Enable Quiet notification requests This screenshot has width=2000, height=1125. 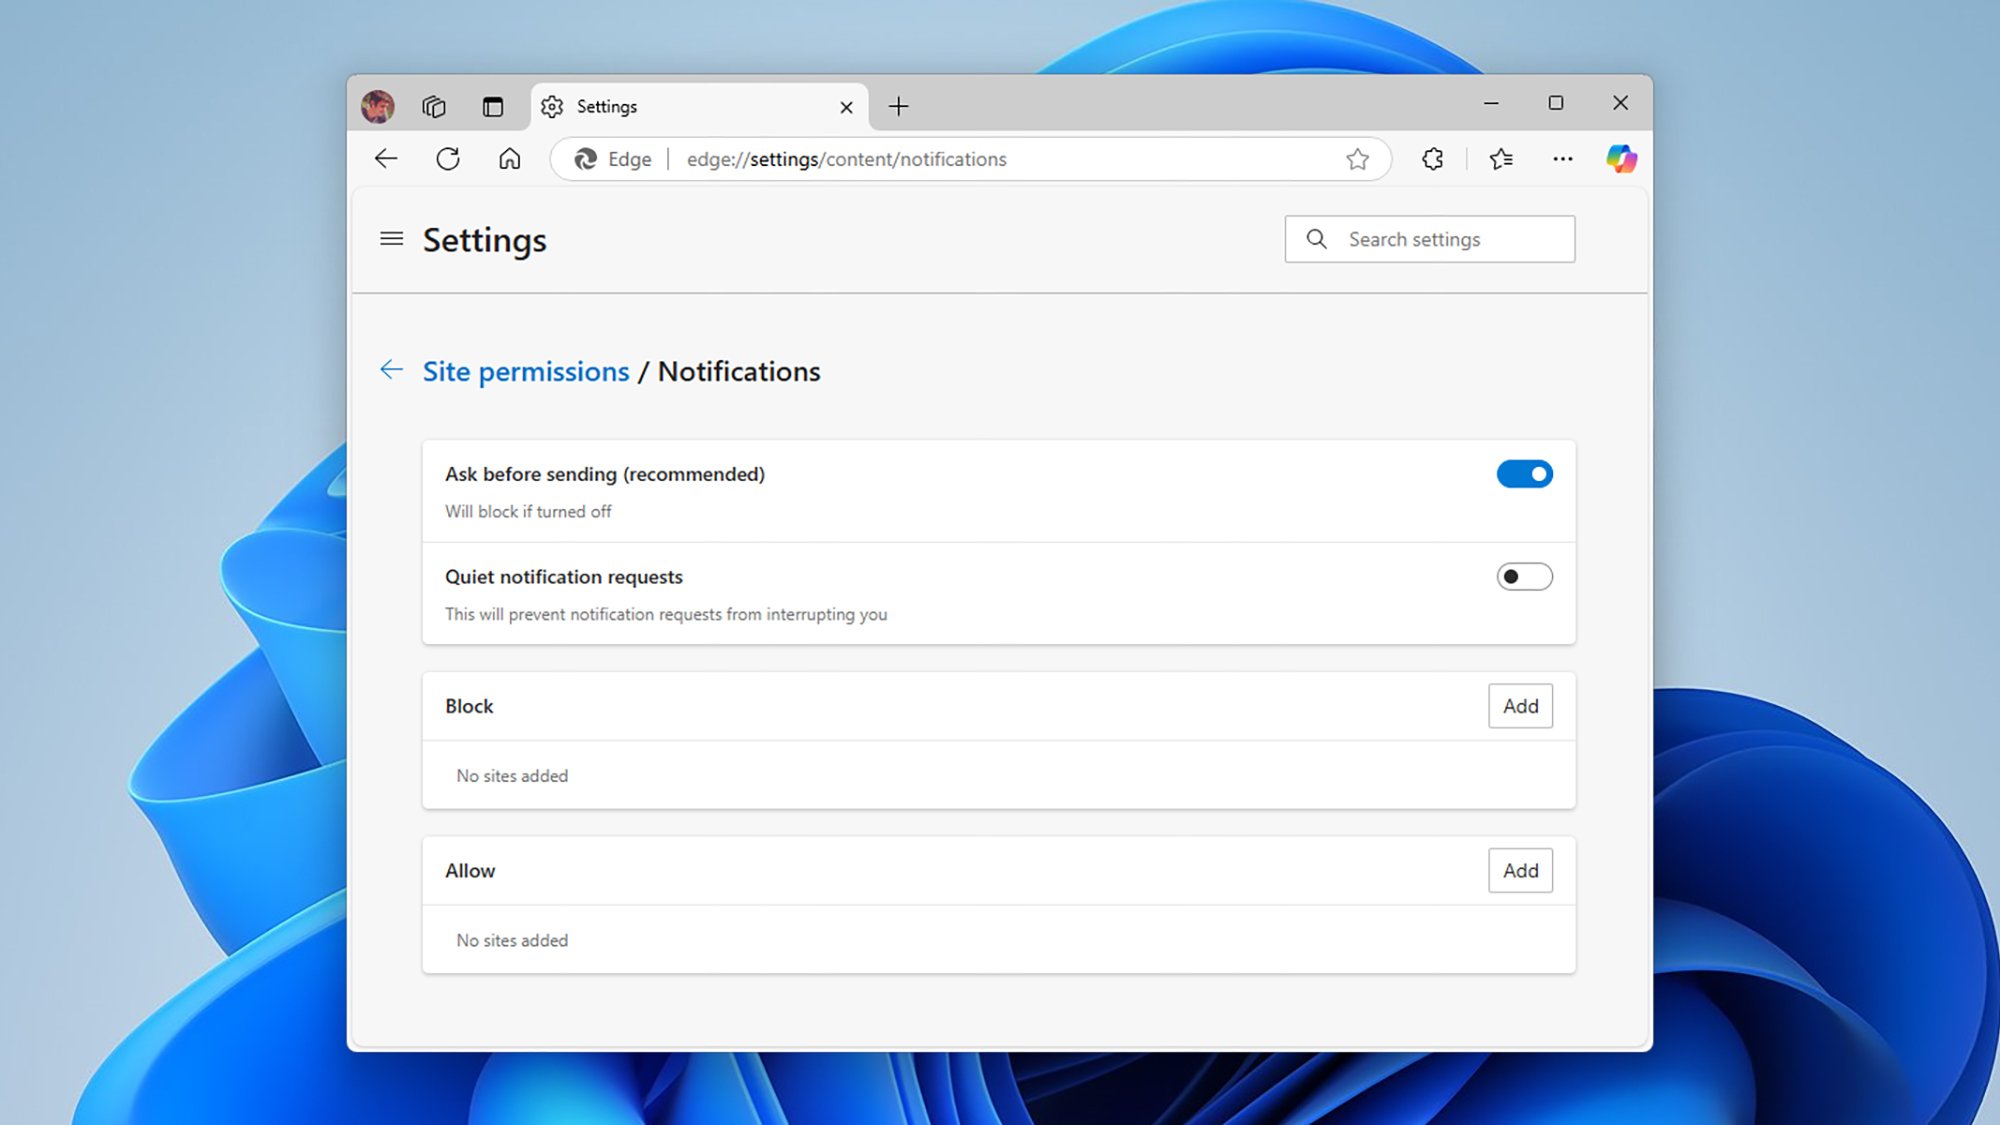coord(1525,576)
